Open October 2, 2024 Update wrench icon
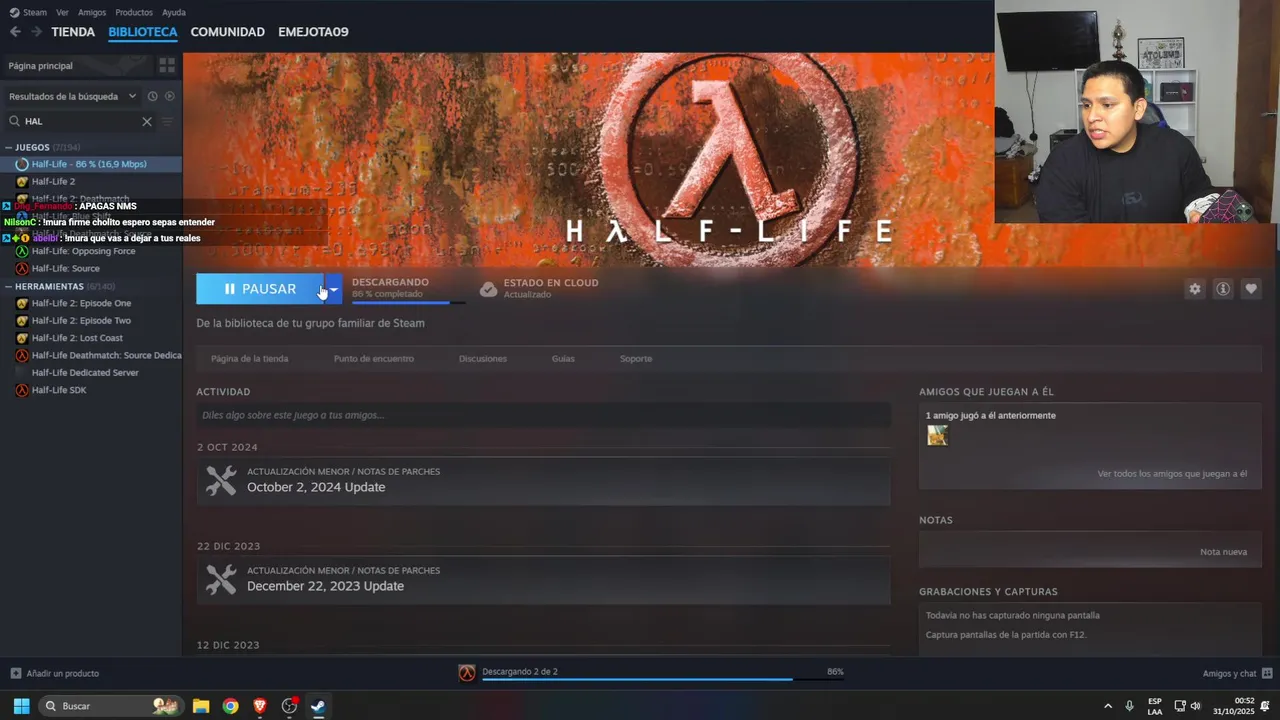This screenshot has width=1280, height=720. 221,480
